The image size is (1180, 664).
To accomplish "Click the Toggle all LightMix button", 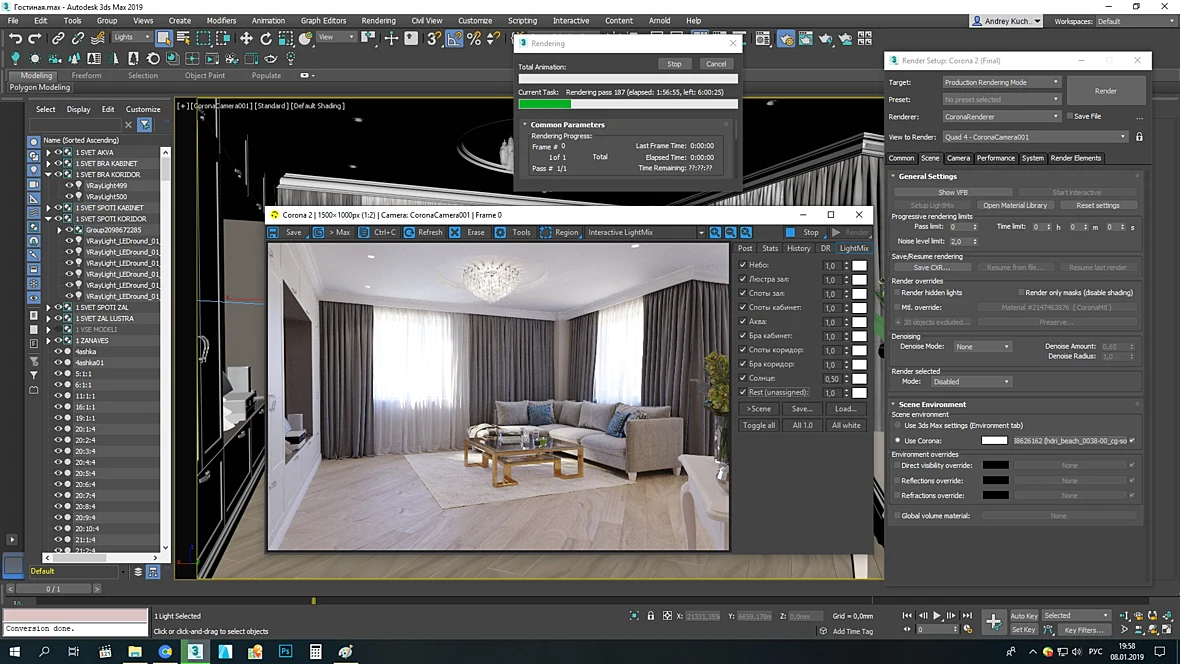I will pyautogui.click(x=759, y=425).
